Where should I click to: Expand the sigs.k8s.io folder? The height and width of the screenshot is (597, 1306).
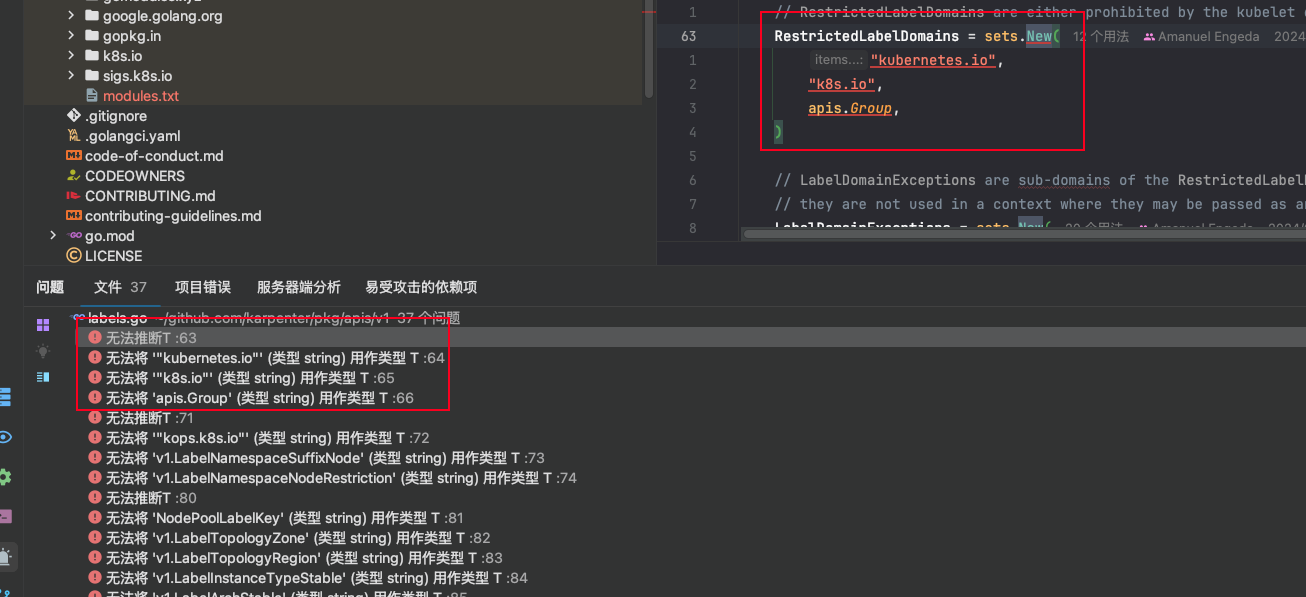pos(71,76)
